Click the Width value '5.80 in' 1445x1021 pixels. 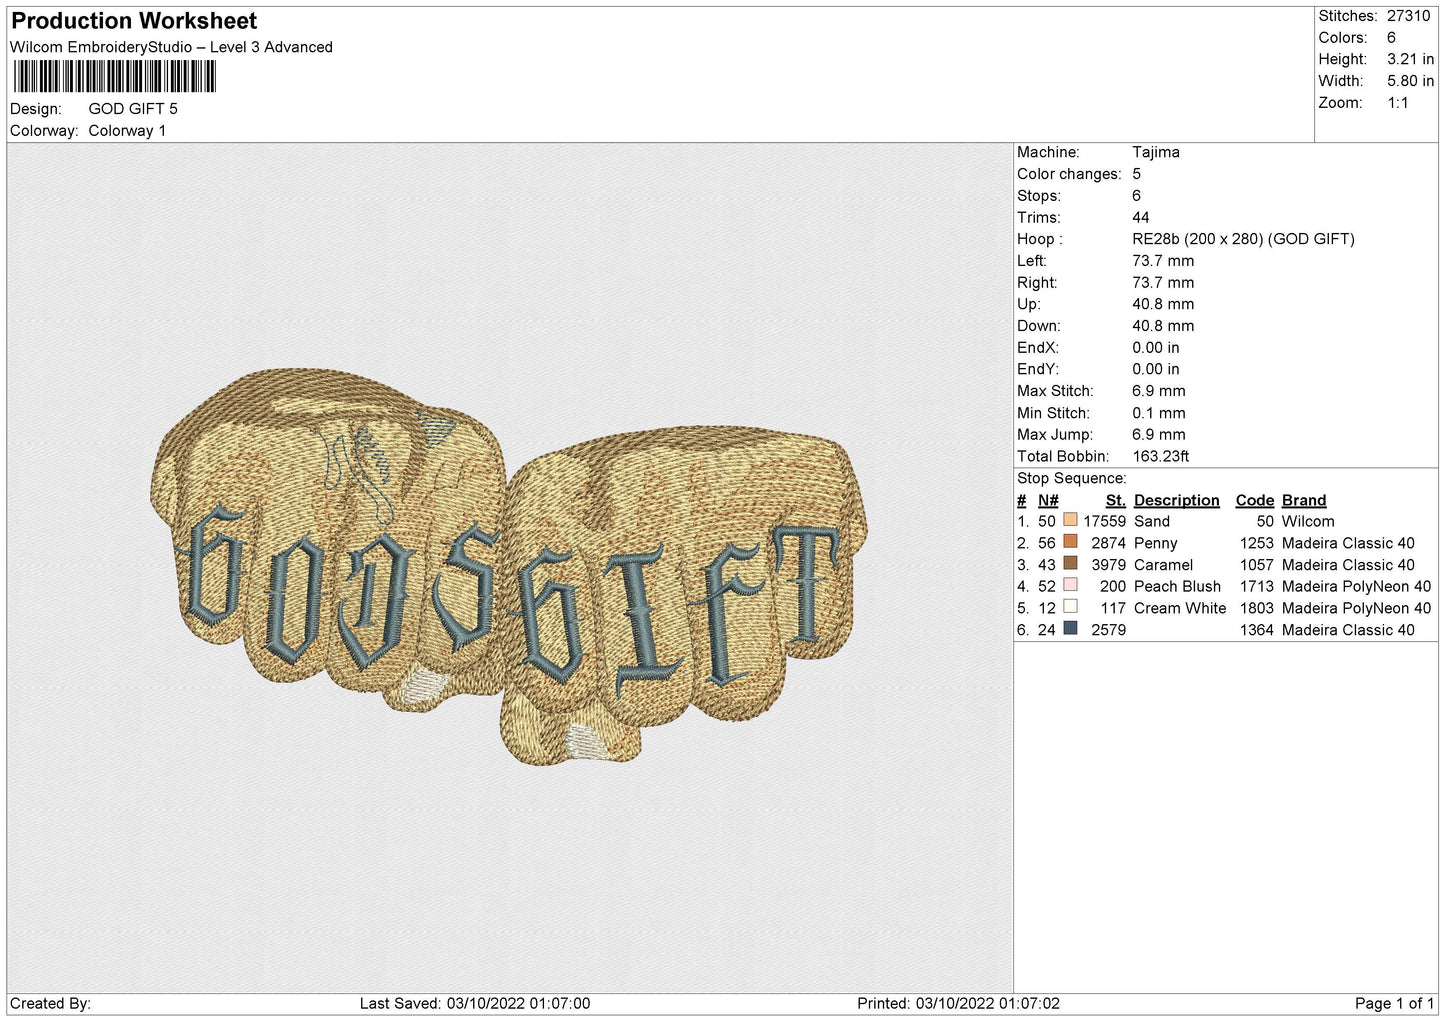tap(1410, 81)
